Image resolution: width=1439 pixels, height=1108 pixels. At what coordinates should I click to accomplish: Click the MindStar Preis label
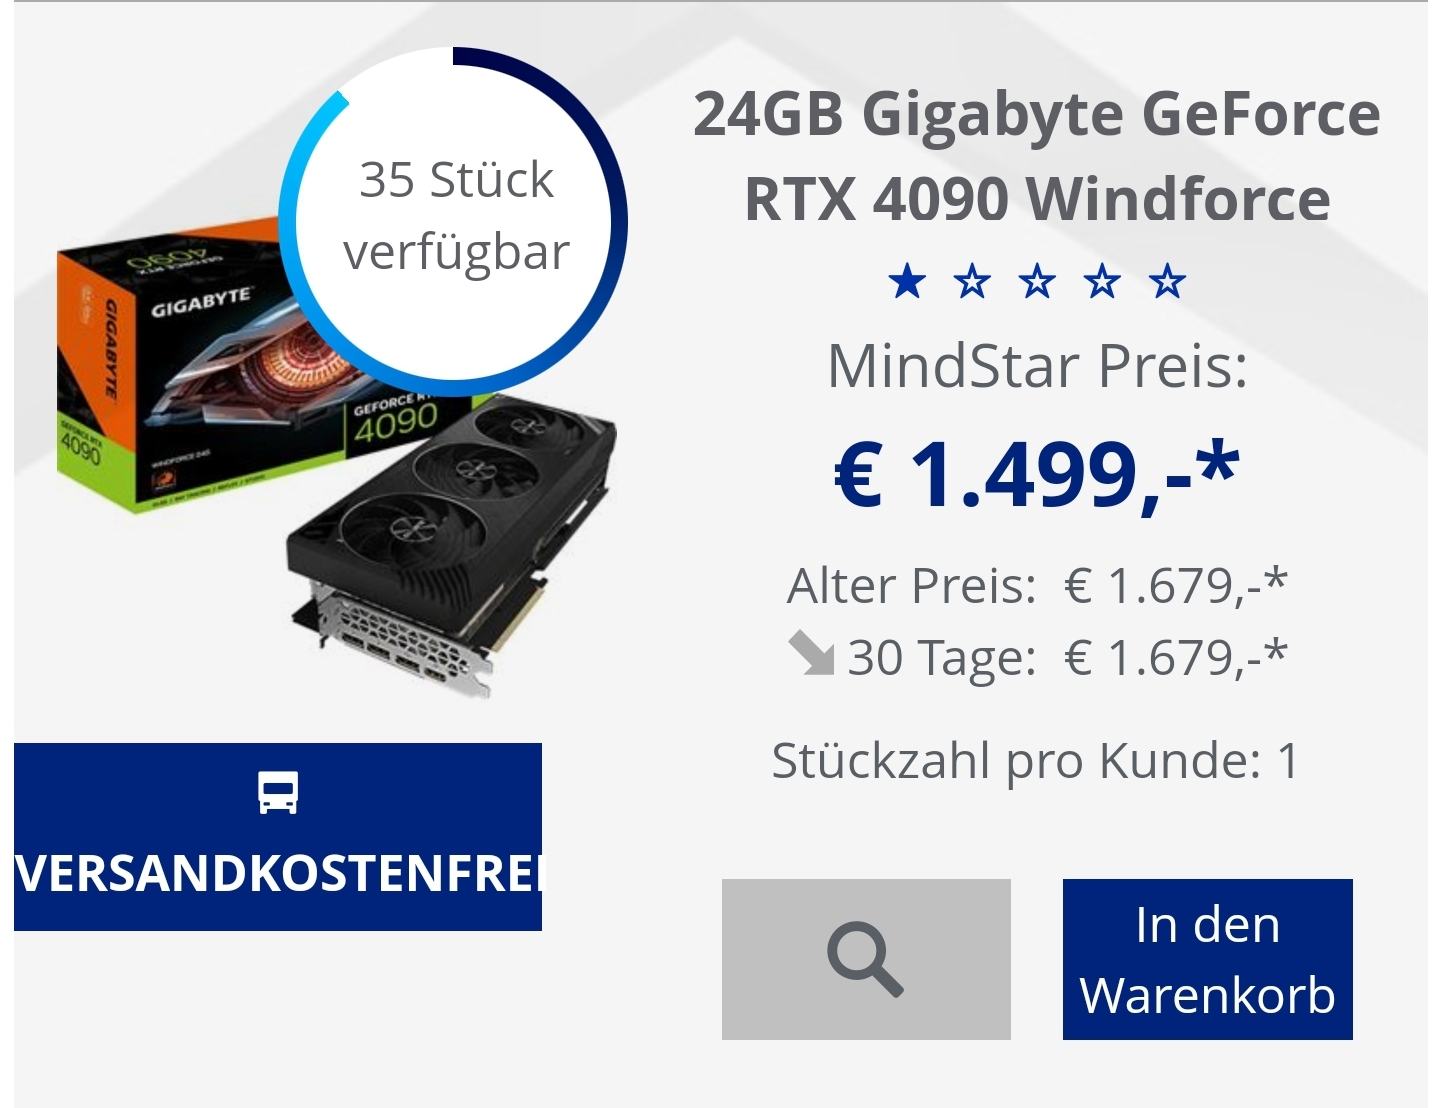coord(1037,367)
